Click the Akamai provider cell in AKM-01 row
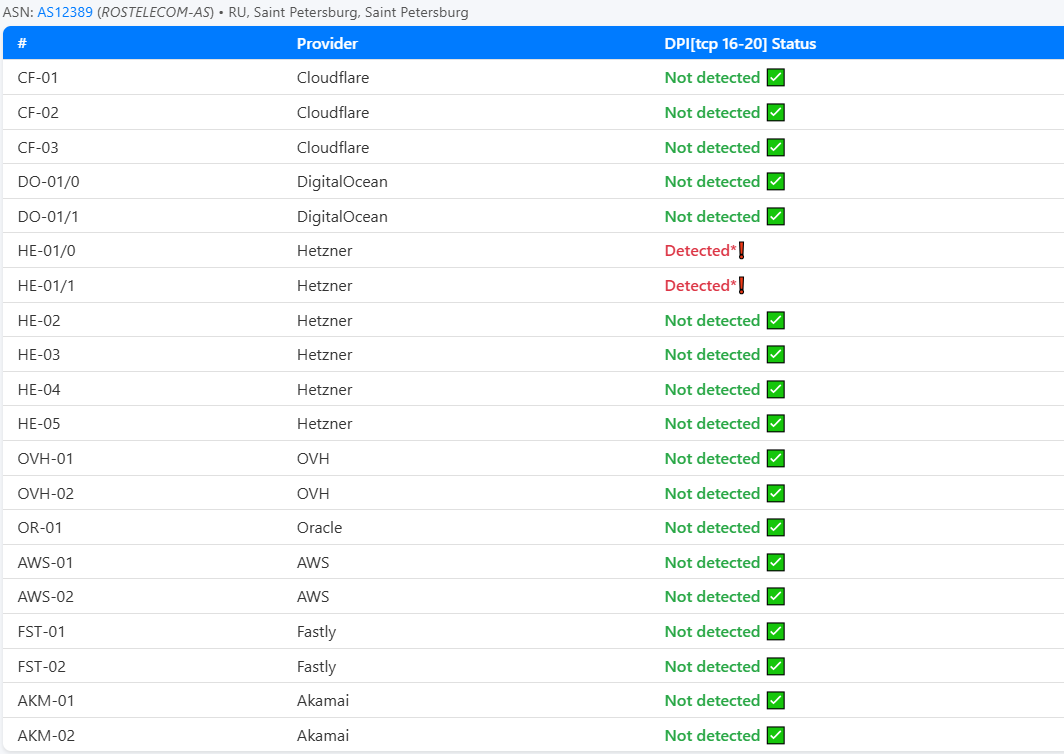 click(322, 700)
